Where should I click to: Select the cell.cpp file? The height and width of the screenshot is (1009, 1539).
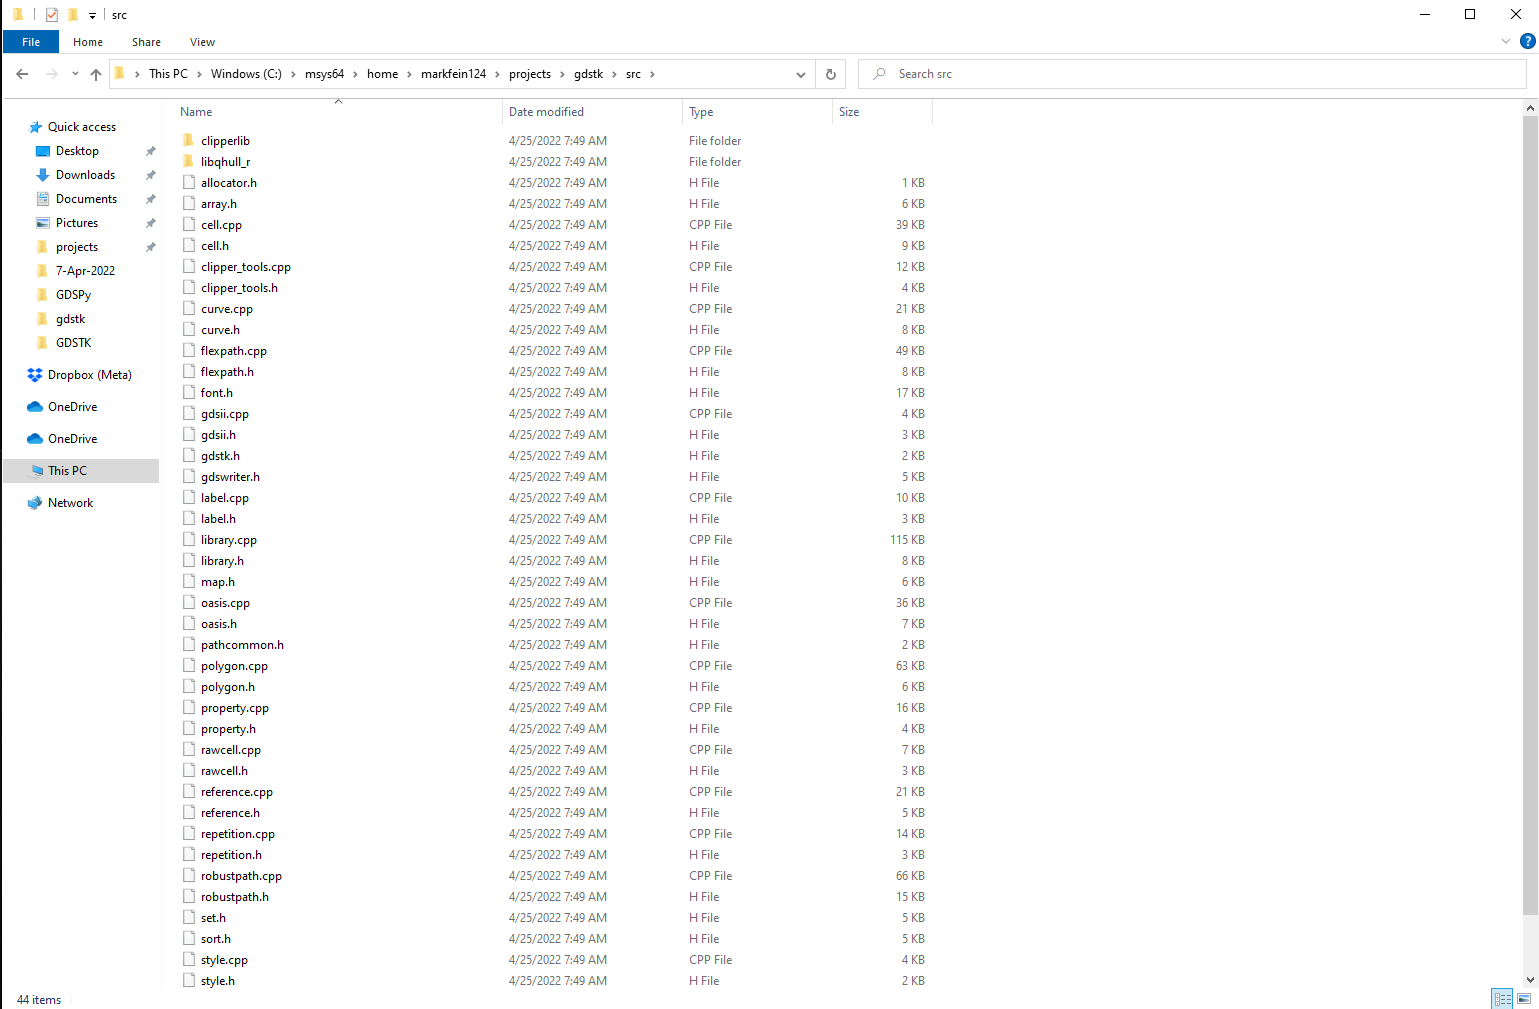coord(221,224)
